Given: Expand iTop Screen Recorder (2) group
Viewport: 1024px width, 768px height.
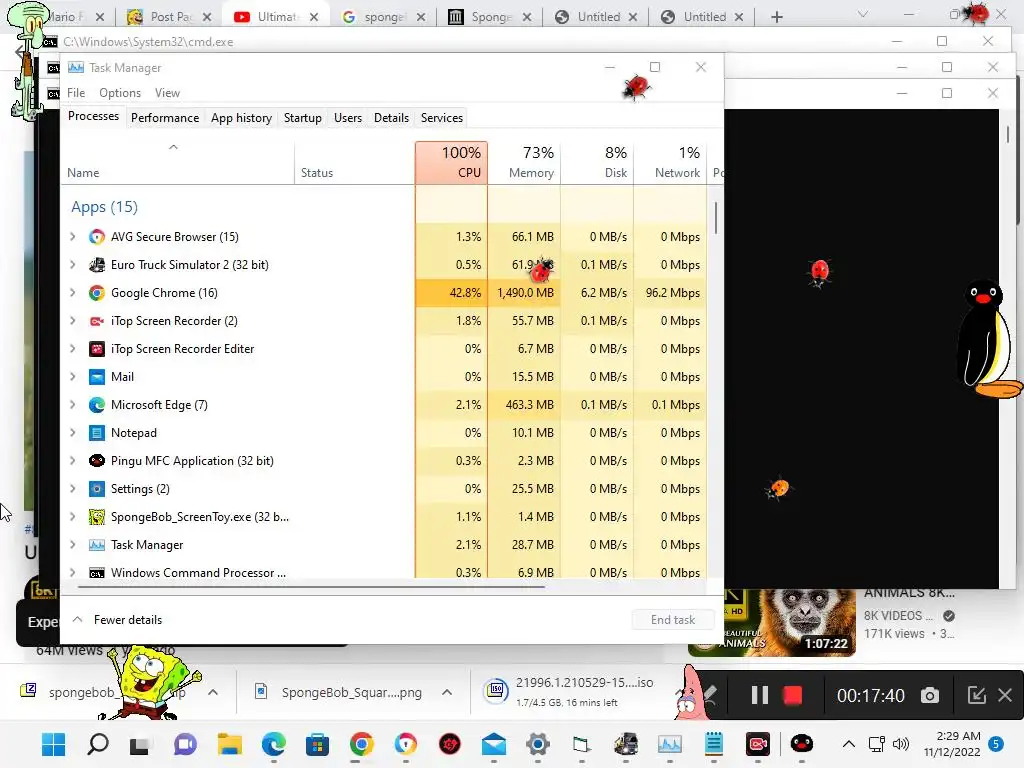Looking at the screenshot, I should (x=72, y=321).
